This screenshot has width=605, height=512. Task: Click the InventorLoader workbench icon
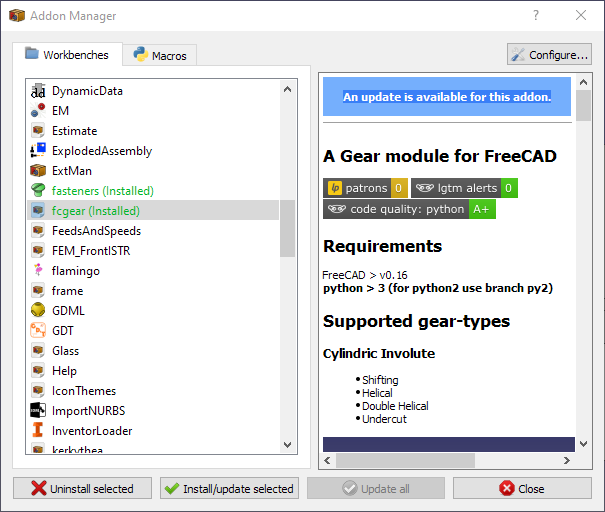pos(38,431)
